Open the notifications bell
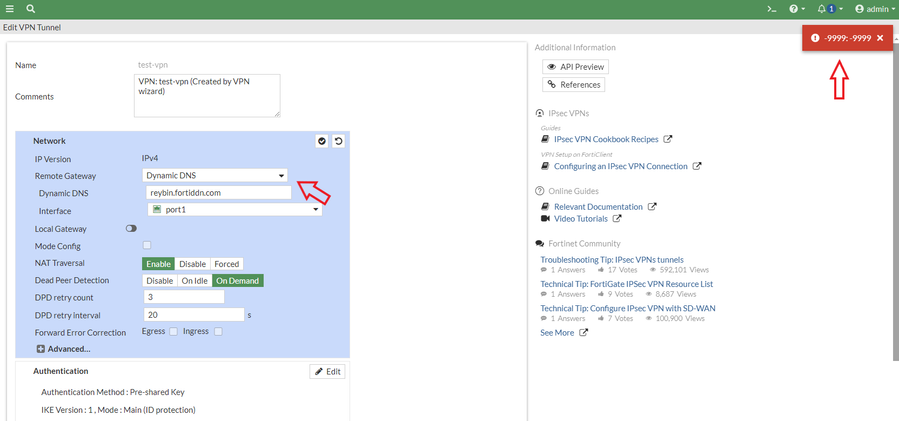 tap(830, 9)
